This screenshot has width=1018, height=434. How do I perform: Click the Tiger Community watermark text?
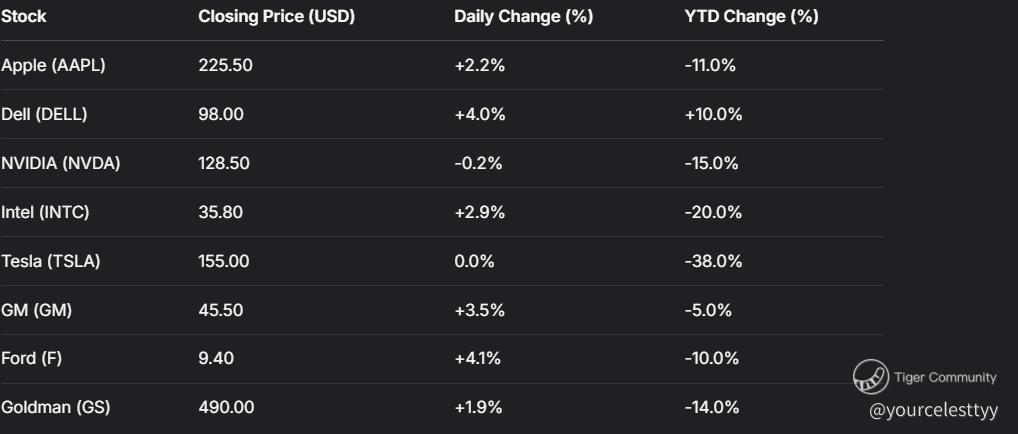click(944, 377)
